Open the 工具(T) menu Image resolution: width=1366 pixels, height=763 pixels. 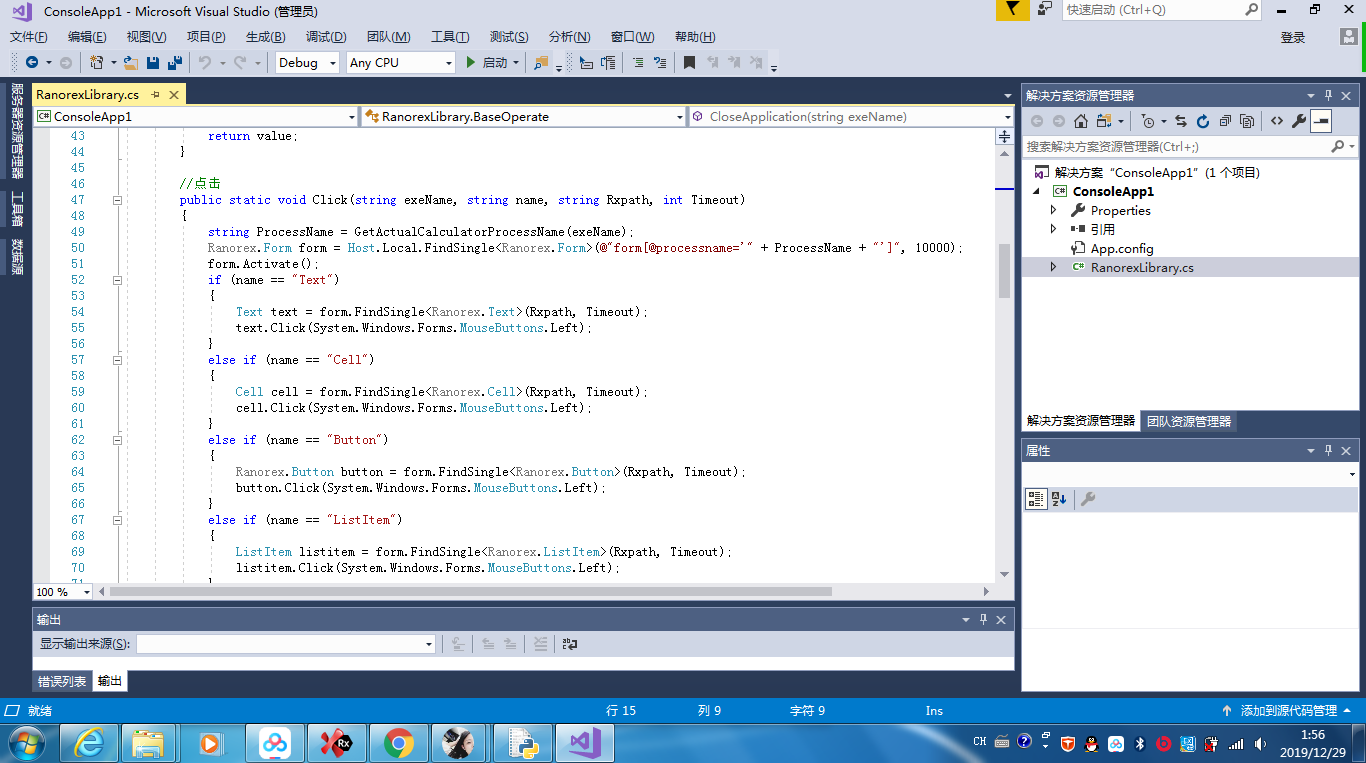click(x=450, y=37)
